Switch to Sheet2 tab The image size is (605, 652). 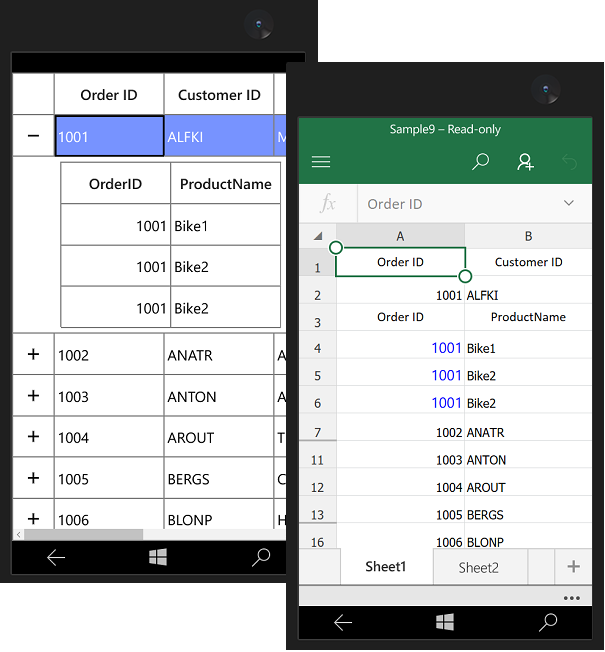click(479, 568)
